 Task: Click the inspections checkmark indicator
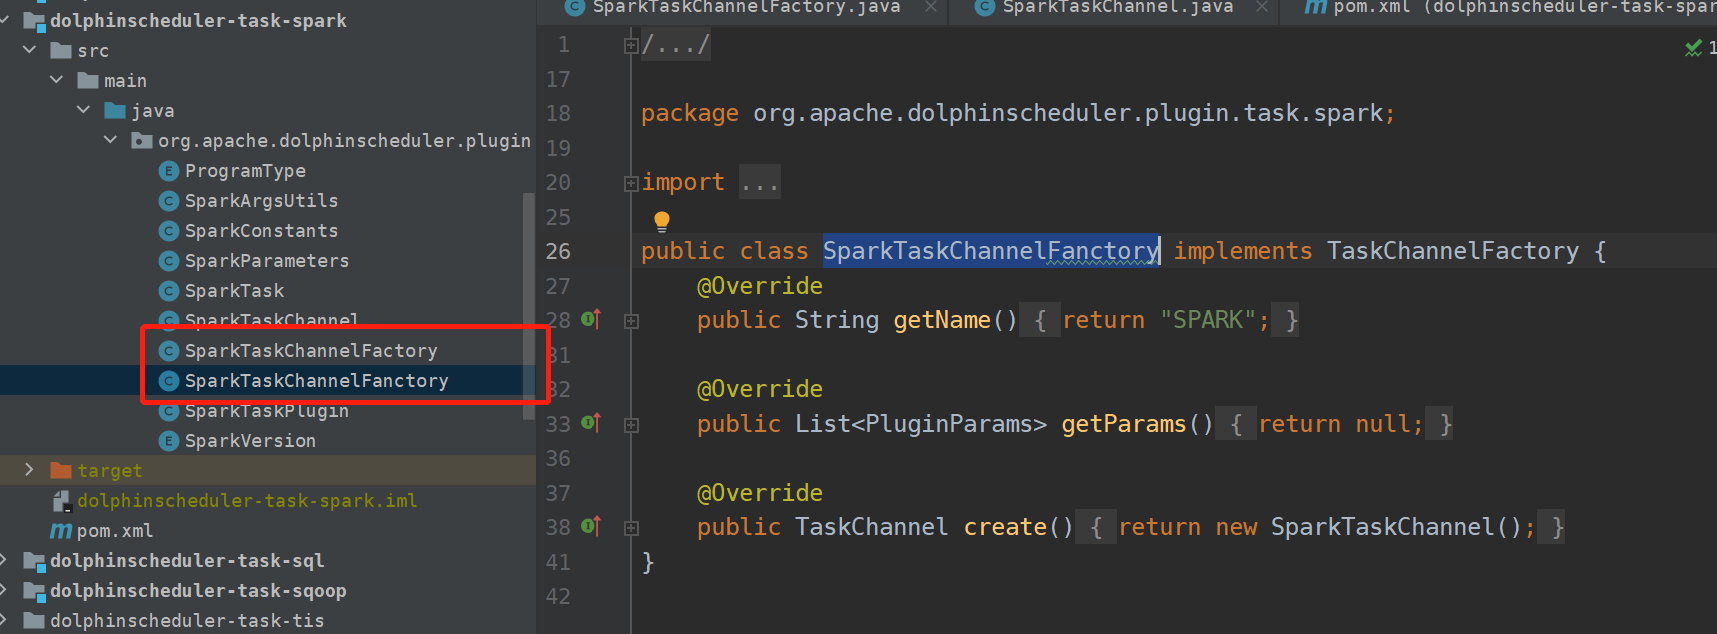pyautogui.click(x=1693, y=47)
